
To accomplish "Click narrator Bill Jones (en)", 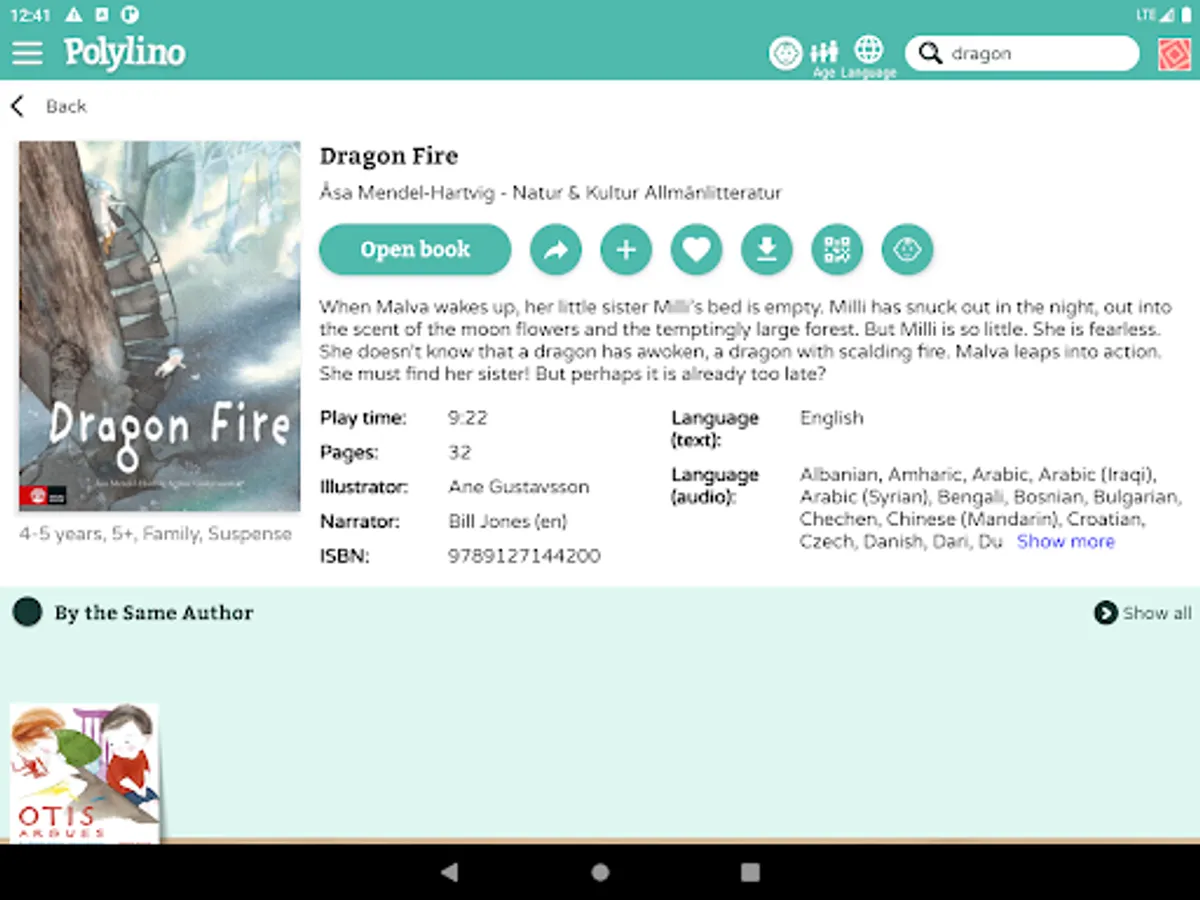I will click(x=508, y=521).
